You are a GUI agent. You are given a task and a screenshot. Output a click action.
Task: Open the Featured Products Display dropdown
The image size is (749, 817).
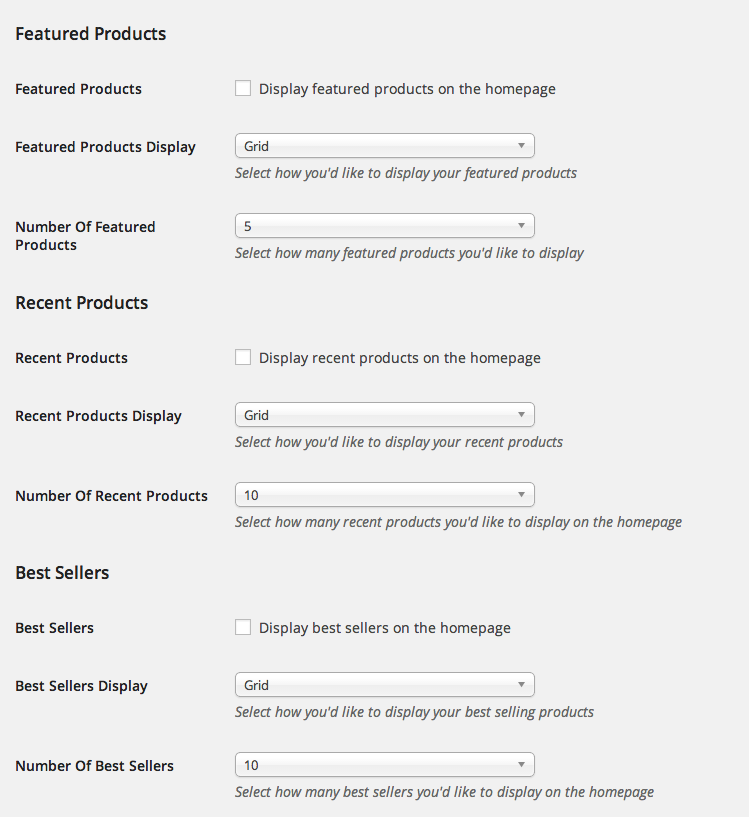[385, 146]
